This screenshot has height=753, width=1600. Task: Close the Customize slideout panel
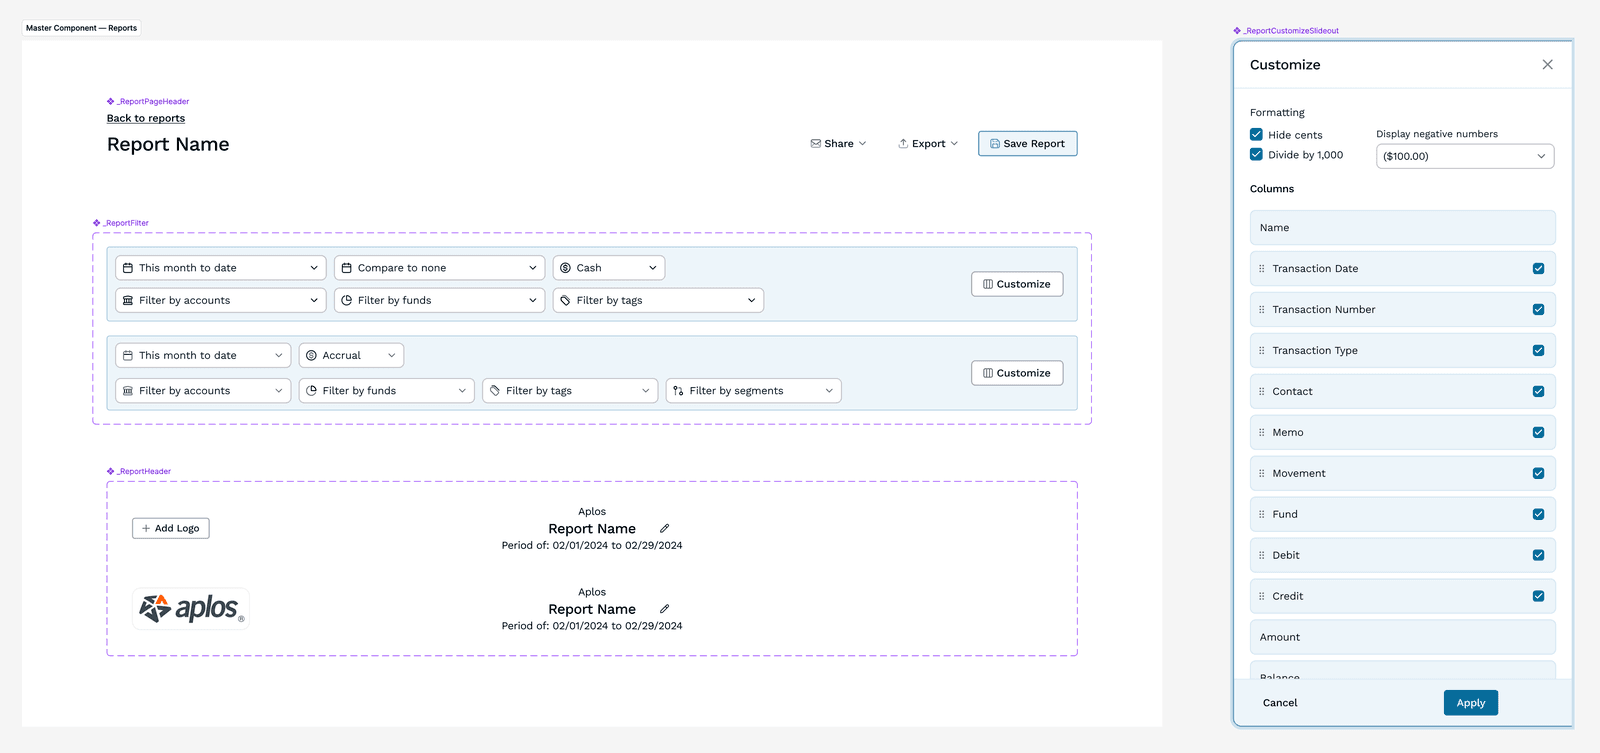(1547, 65)
